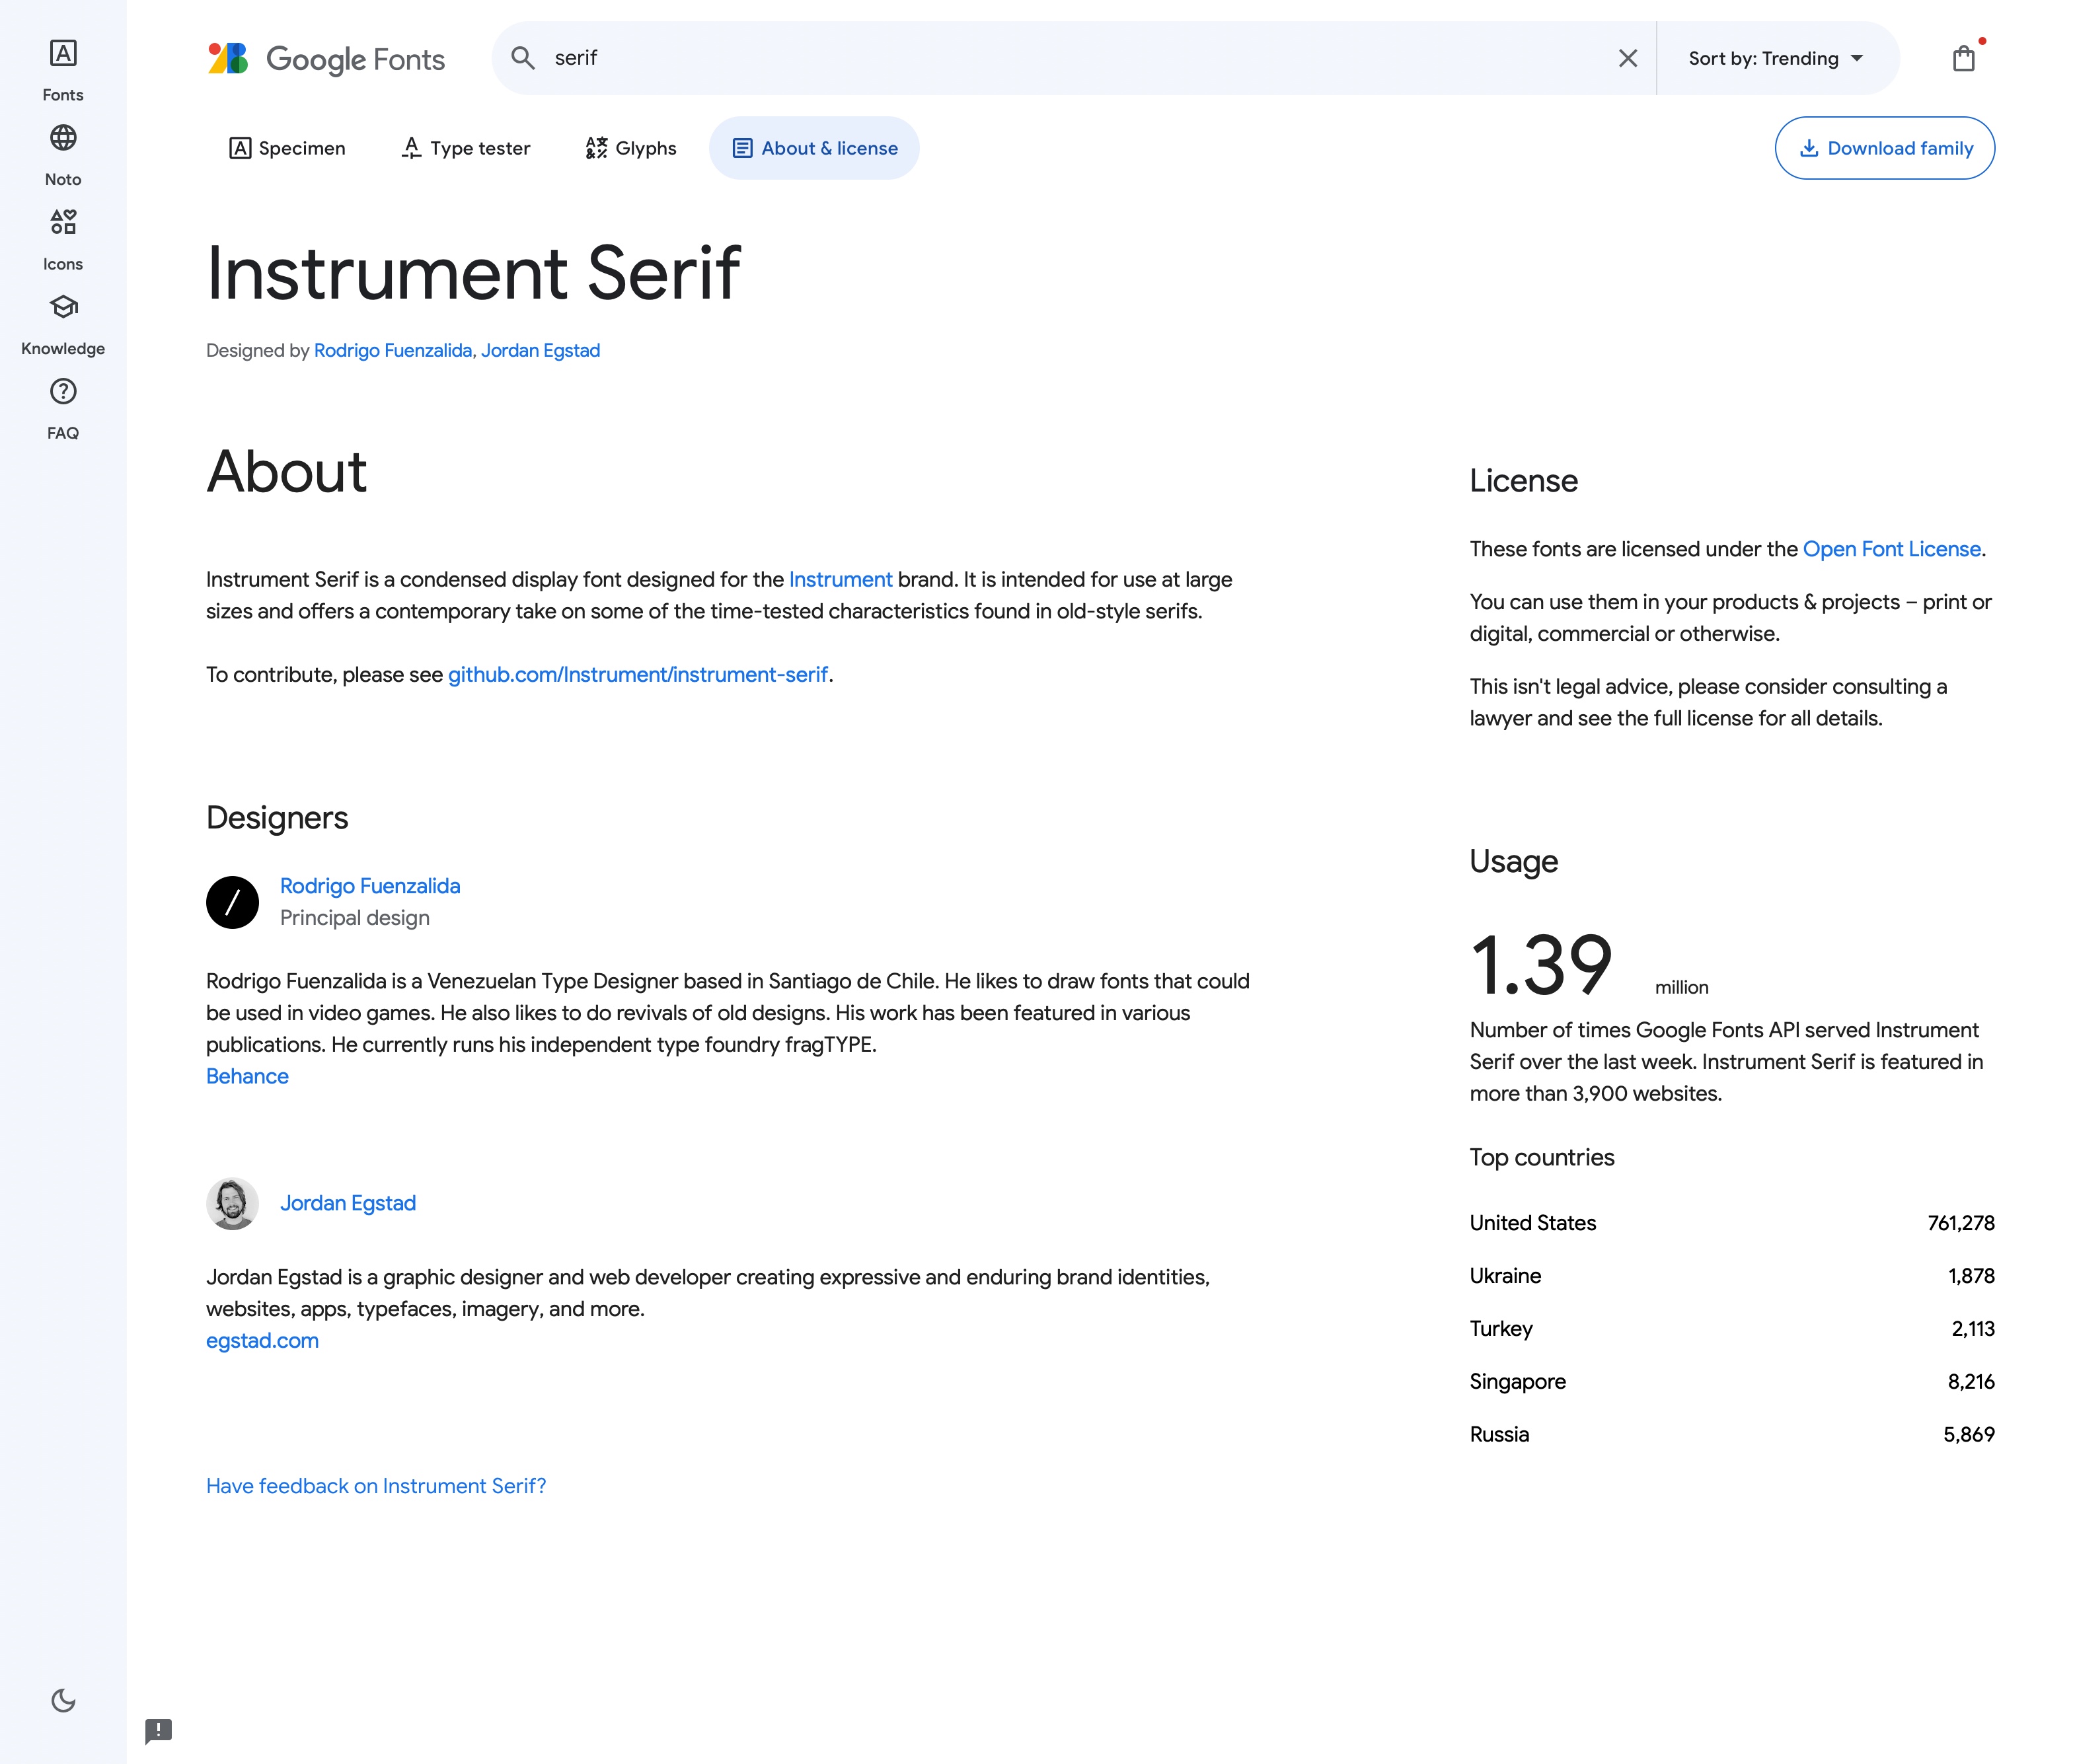Open Have feedback on Instrument Serif link
The width and height of the screenshot is (2075, 1764).
tap(376, 1486)
